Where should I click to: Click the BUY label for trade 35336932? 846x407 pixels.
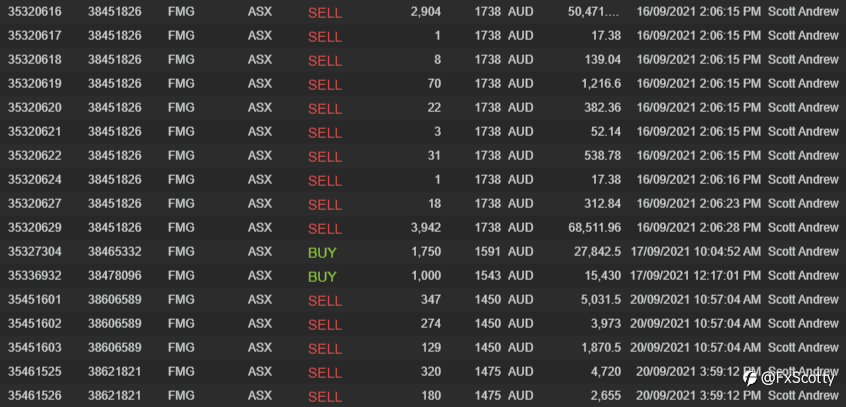pyautogui.click(x=322, y=276)
